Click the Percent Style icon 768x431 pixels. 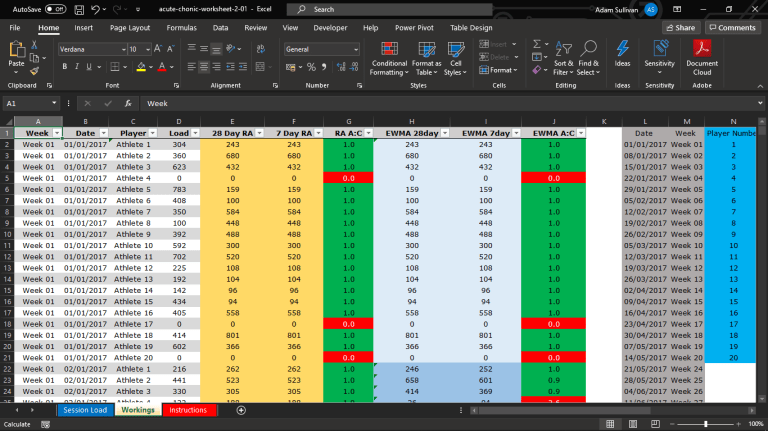pos(311,67)
